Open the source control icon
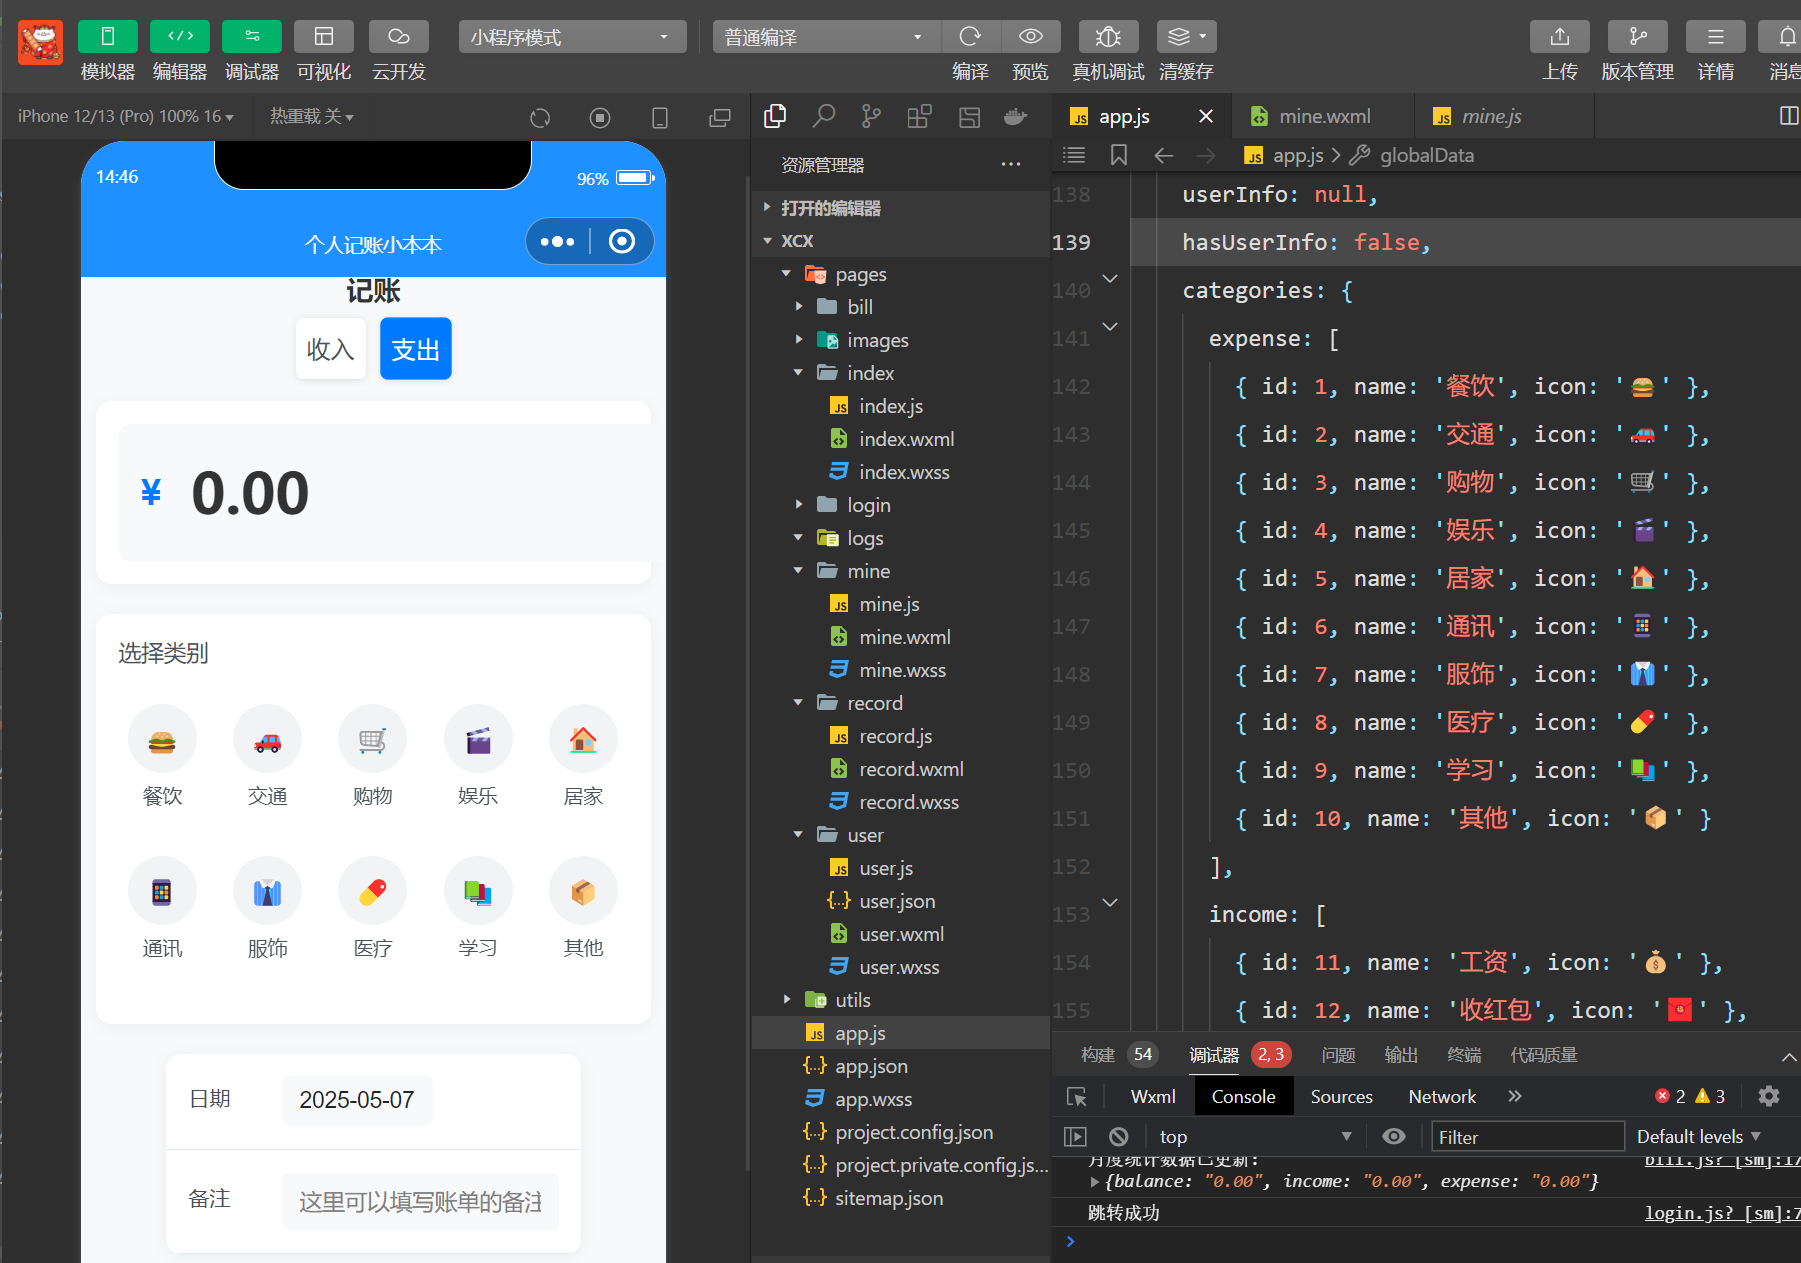The image size is (1801, 1263). point(871,117)
